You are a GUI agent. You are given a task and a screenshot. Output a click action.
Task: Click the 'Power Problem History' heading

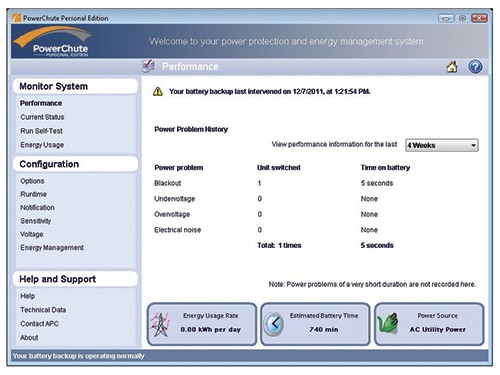(191, 129)
